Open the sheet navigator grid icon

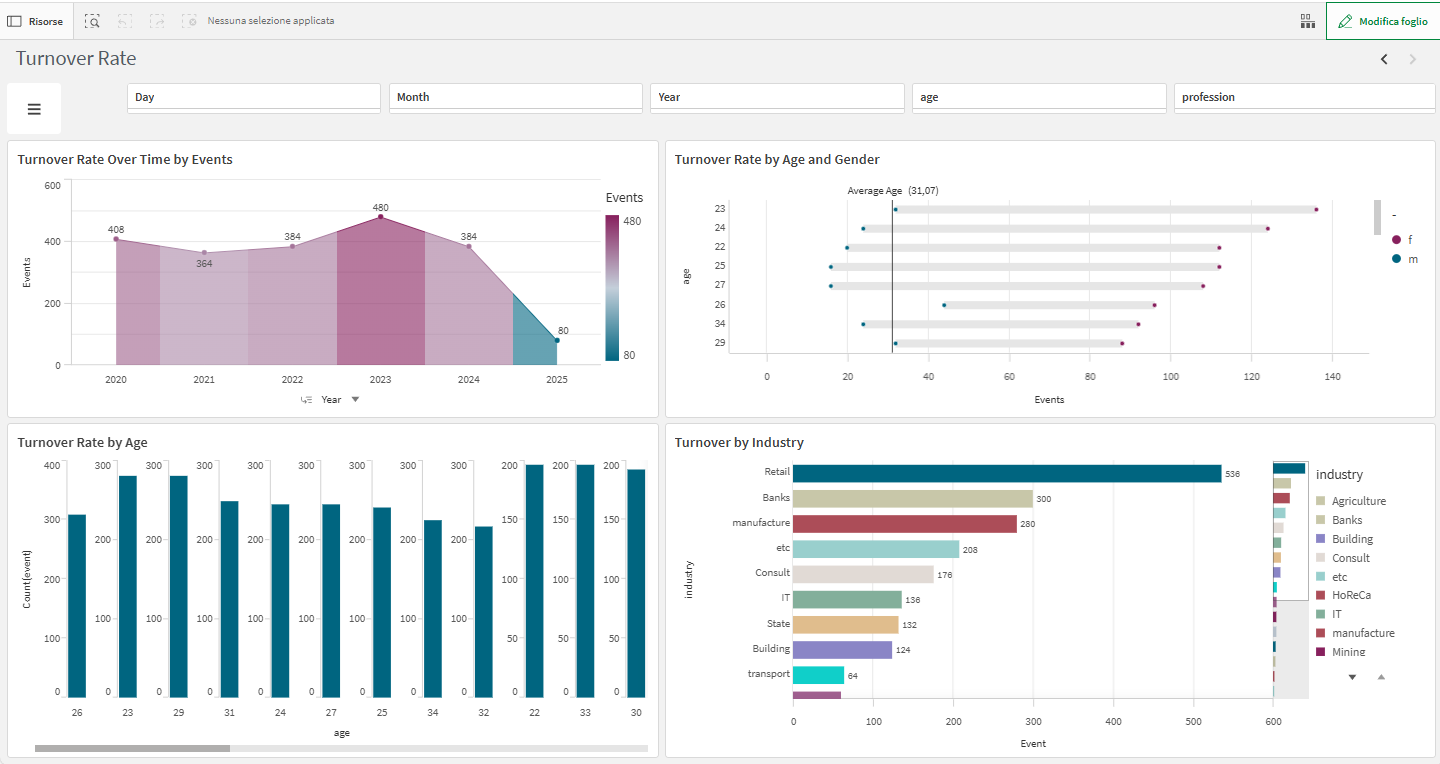point(1307,21)
